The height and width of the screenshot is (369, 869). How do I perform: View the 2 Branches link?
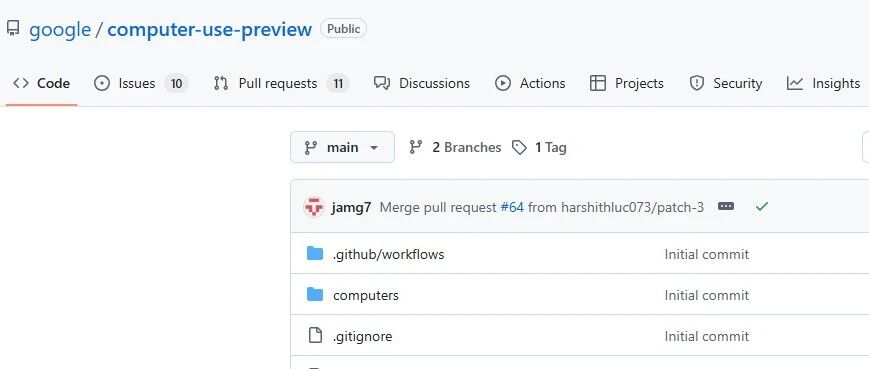(455, 147)
